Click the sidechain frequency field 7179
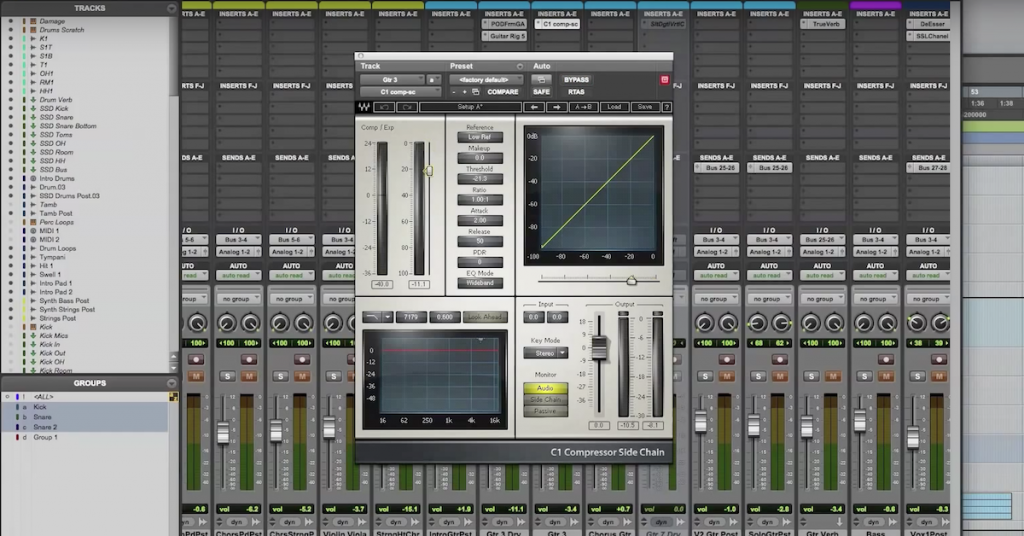Viewport: 1024px width, 536px height. [x=411, y=317]
